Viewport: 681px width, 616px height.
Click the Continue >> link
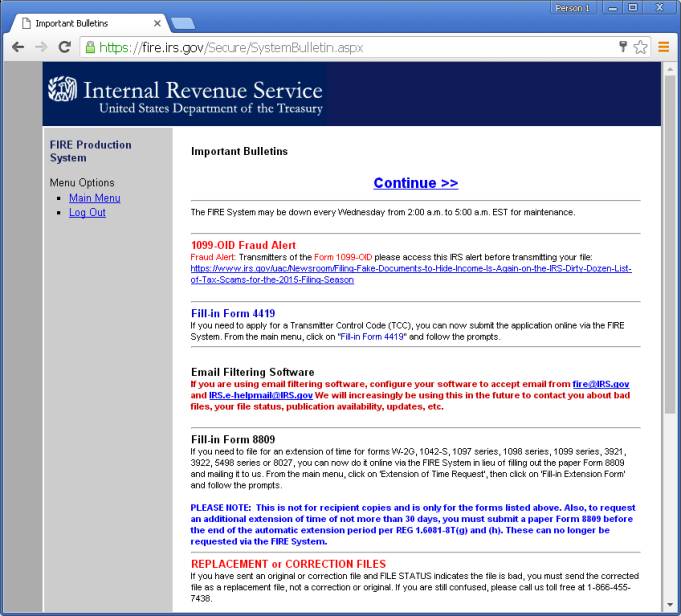click(415, 183)
